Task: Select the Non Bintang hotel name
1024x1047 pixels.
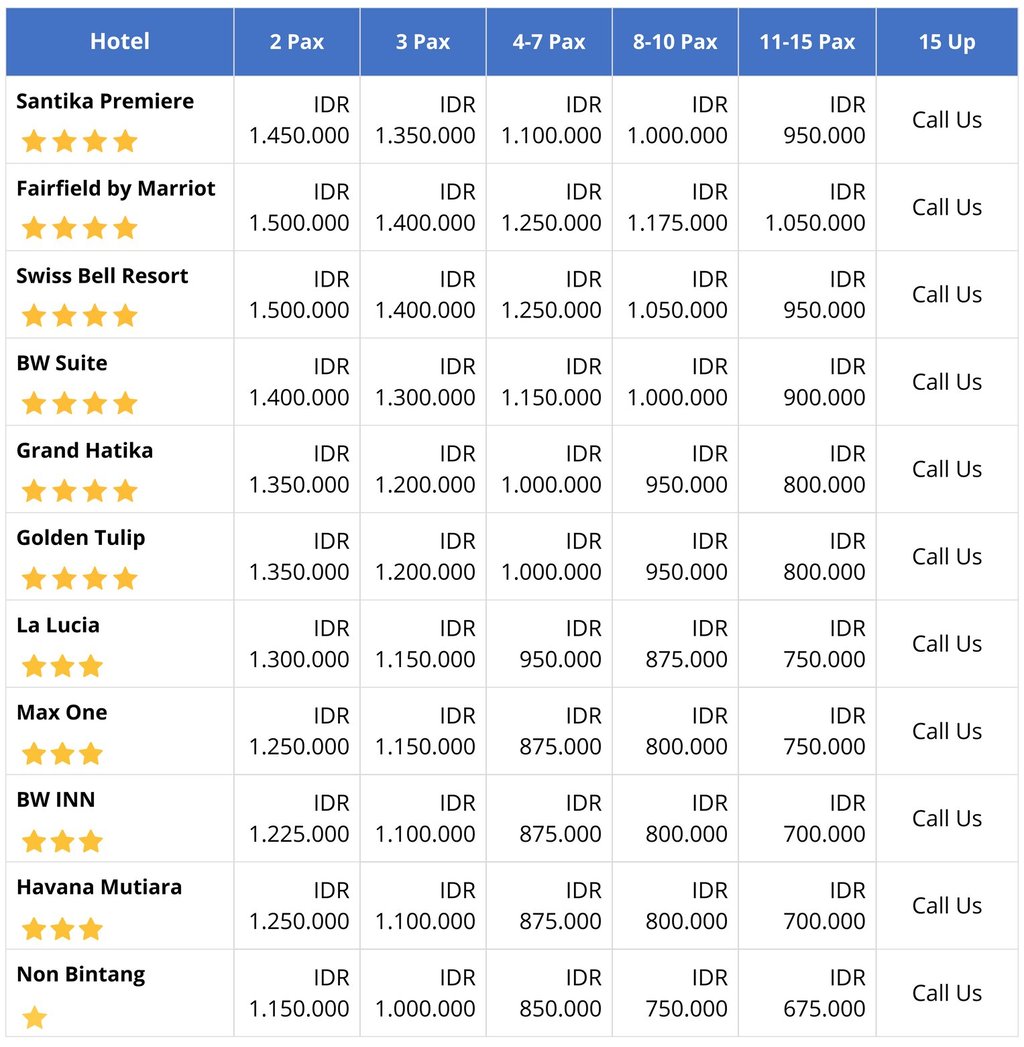Action: [x=80, y=975]
